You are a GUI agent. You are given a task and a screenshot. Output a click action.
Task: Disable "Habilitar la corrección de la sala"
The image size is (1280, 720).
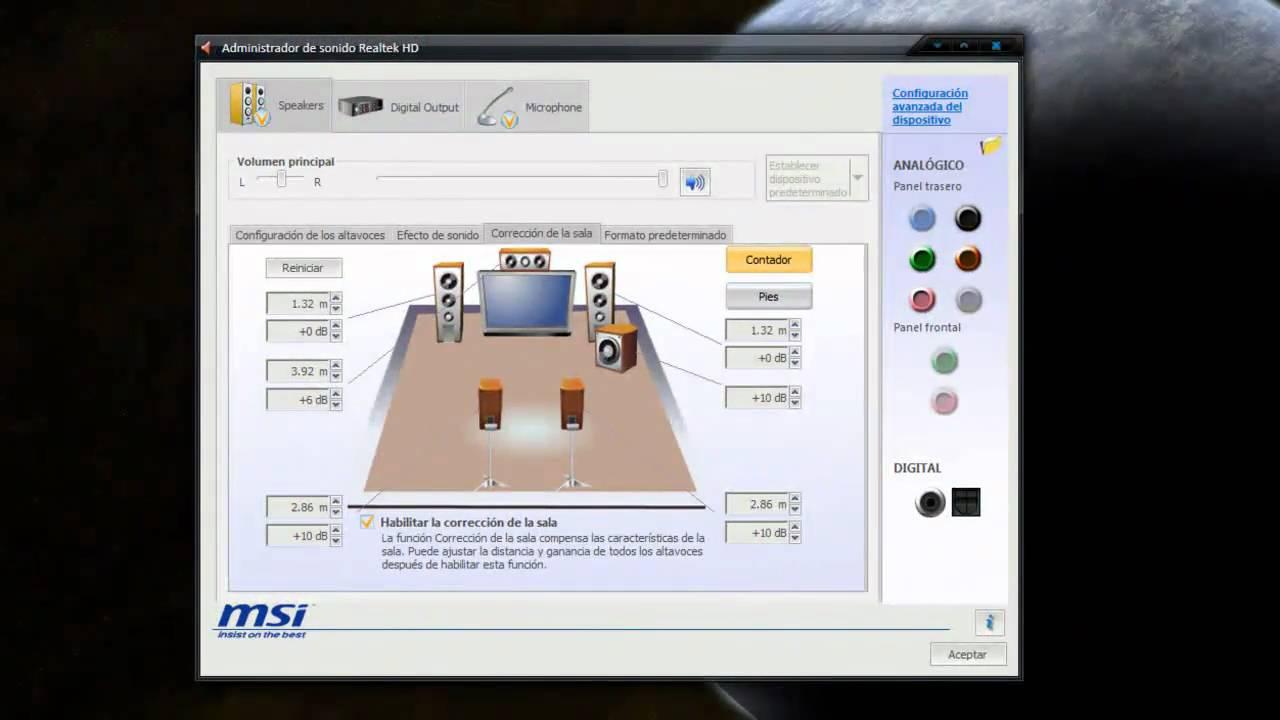point(367,522)
